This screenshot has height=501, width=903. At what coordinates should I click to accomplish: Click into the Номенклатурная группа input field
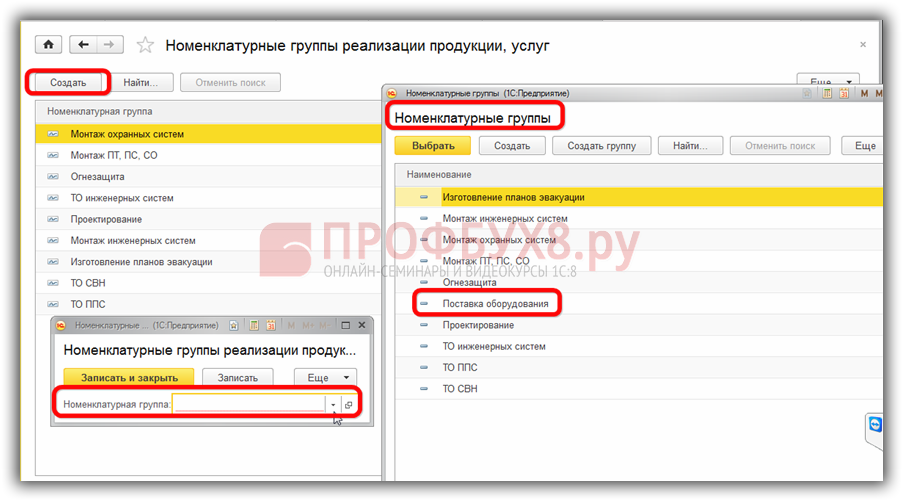248,405
